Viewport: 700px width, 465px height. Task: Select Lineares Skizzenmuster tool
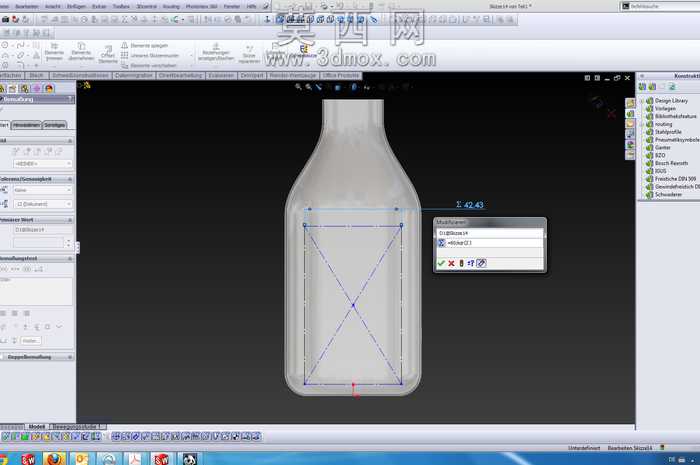150,55
